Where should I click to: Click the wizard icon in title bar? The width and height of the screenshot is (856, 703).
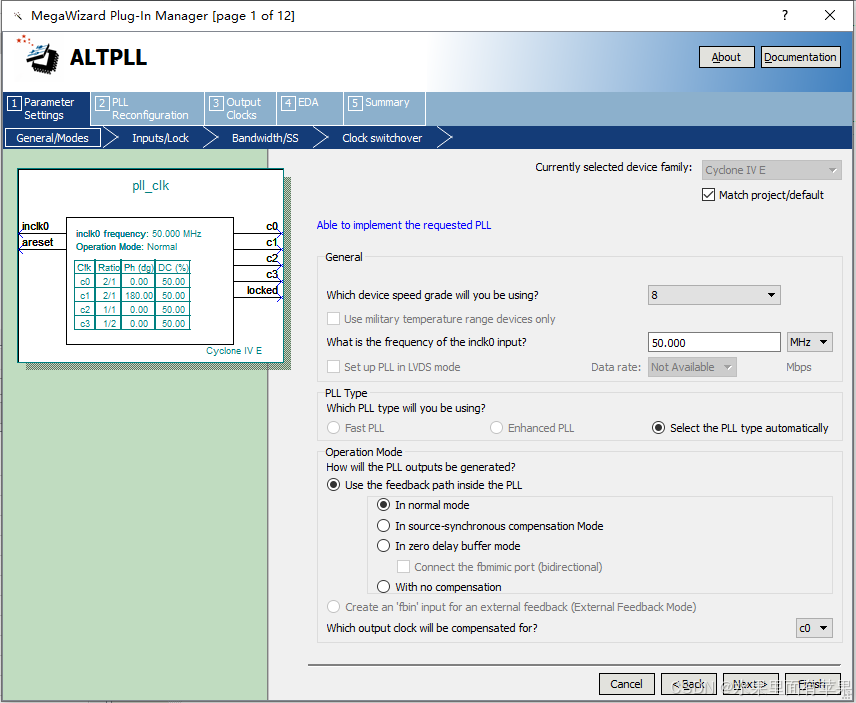[18, 16]
